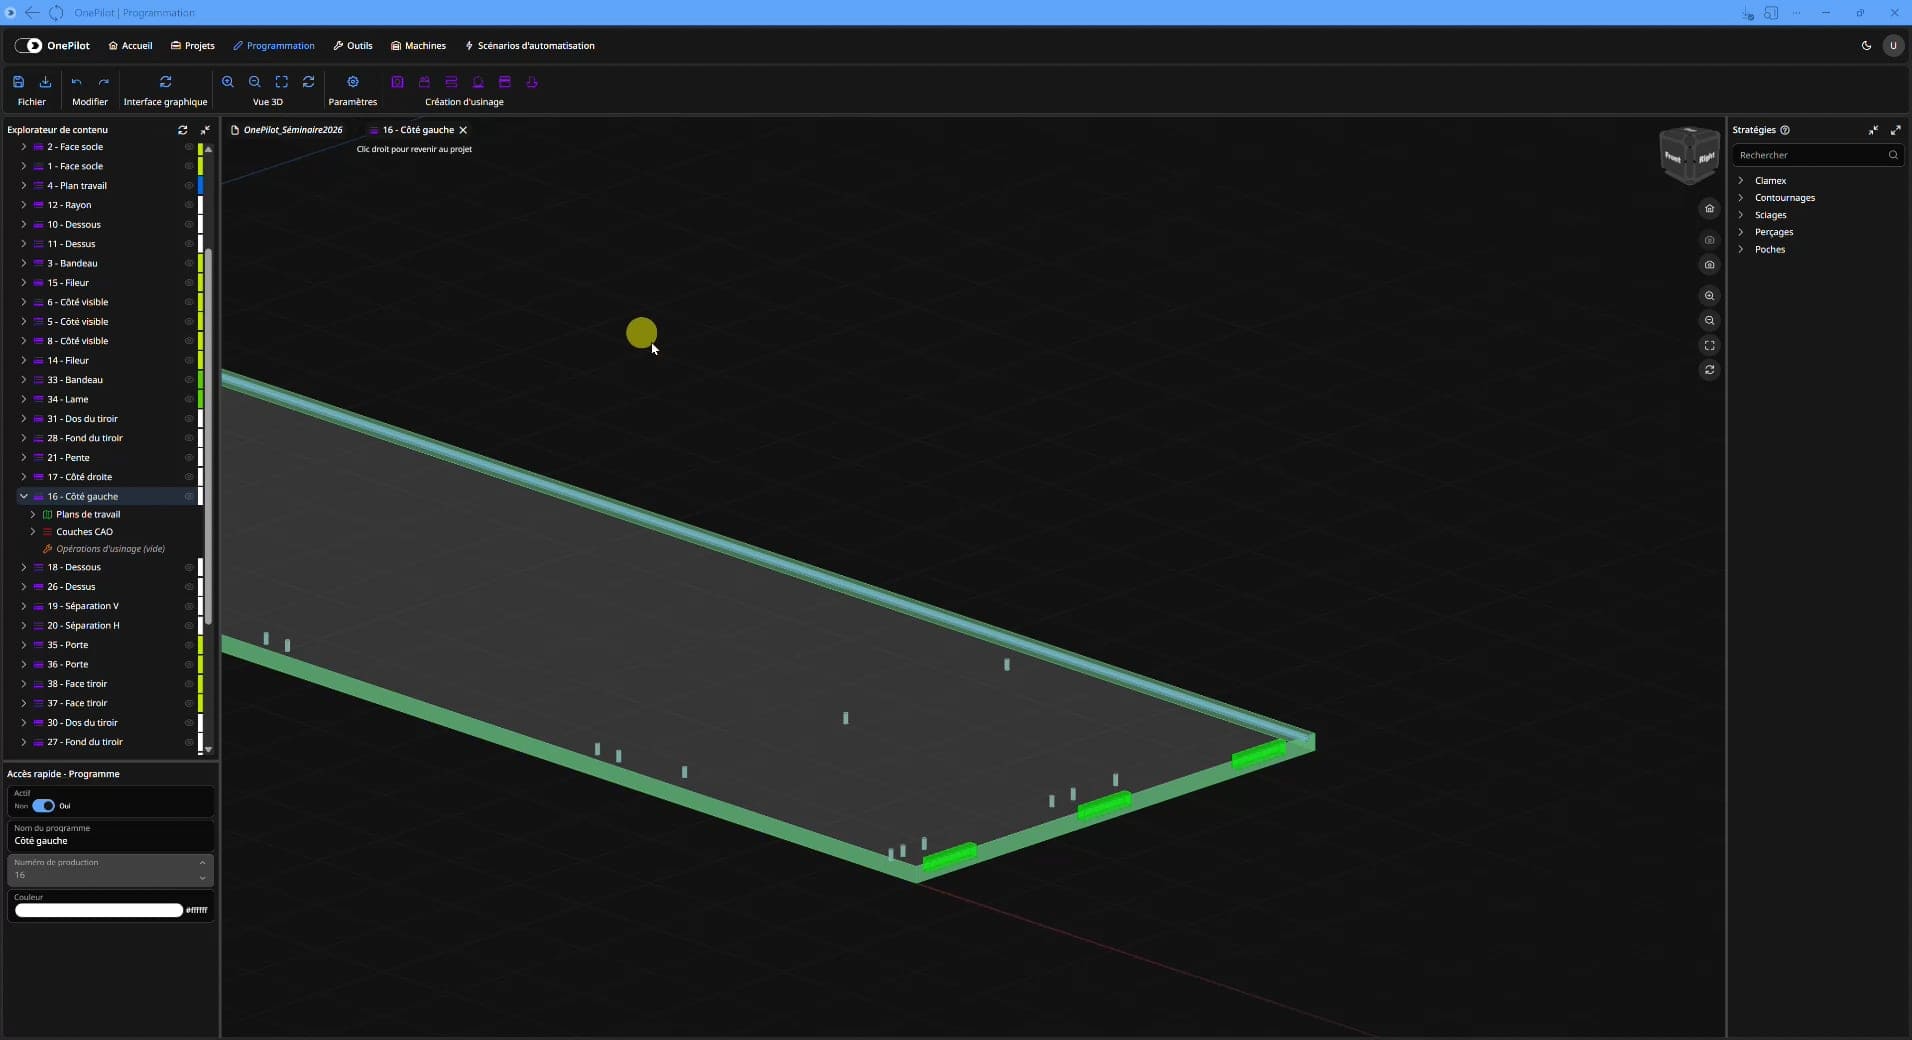Zoom out via the Vue 3D toolbar
Image resolution: width=1912 pixels, height=1040 pixels.
click(x=255, y=82)
